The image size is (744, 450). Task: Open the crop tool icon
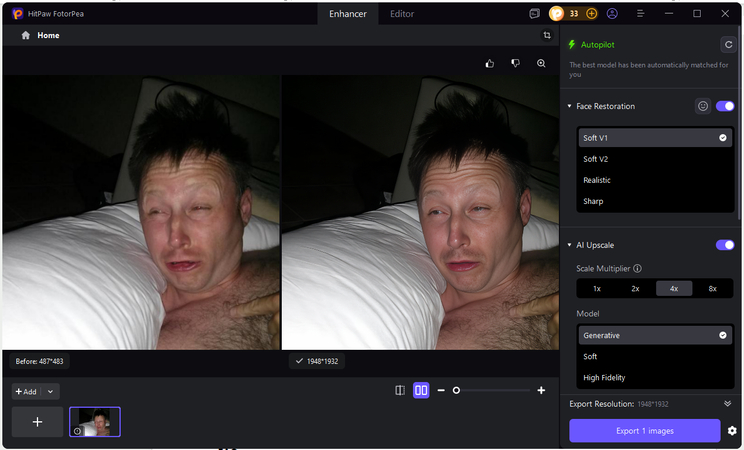547,35
